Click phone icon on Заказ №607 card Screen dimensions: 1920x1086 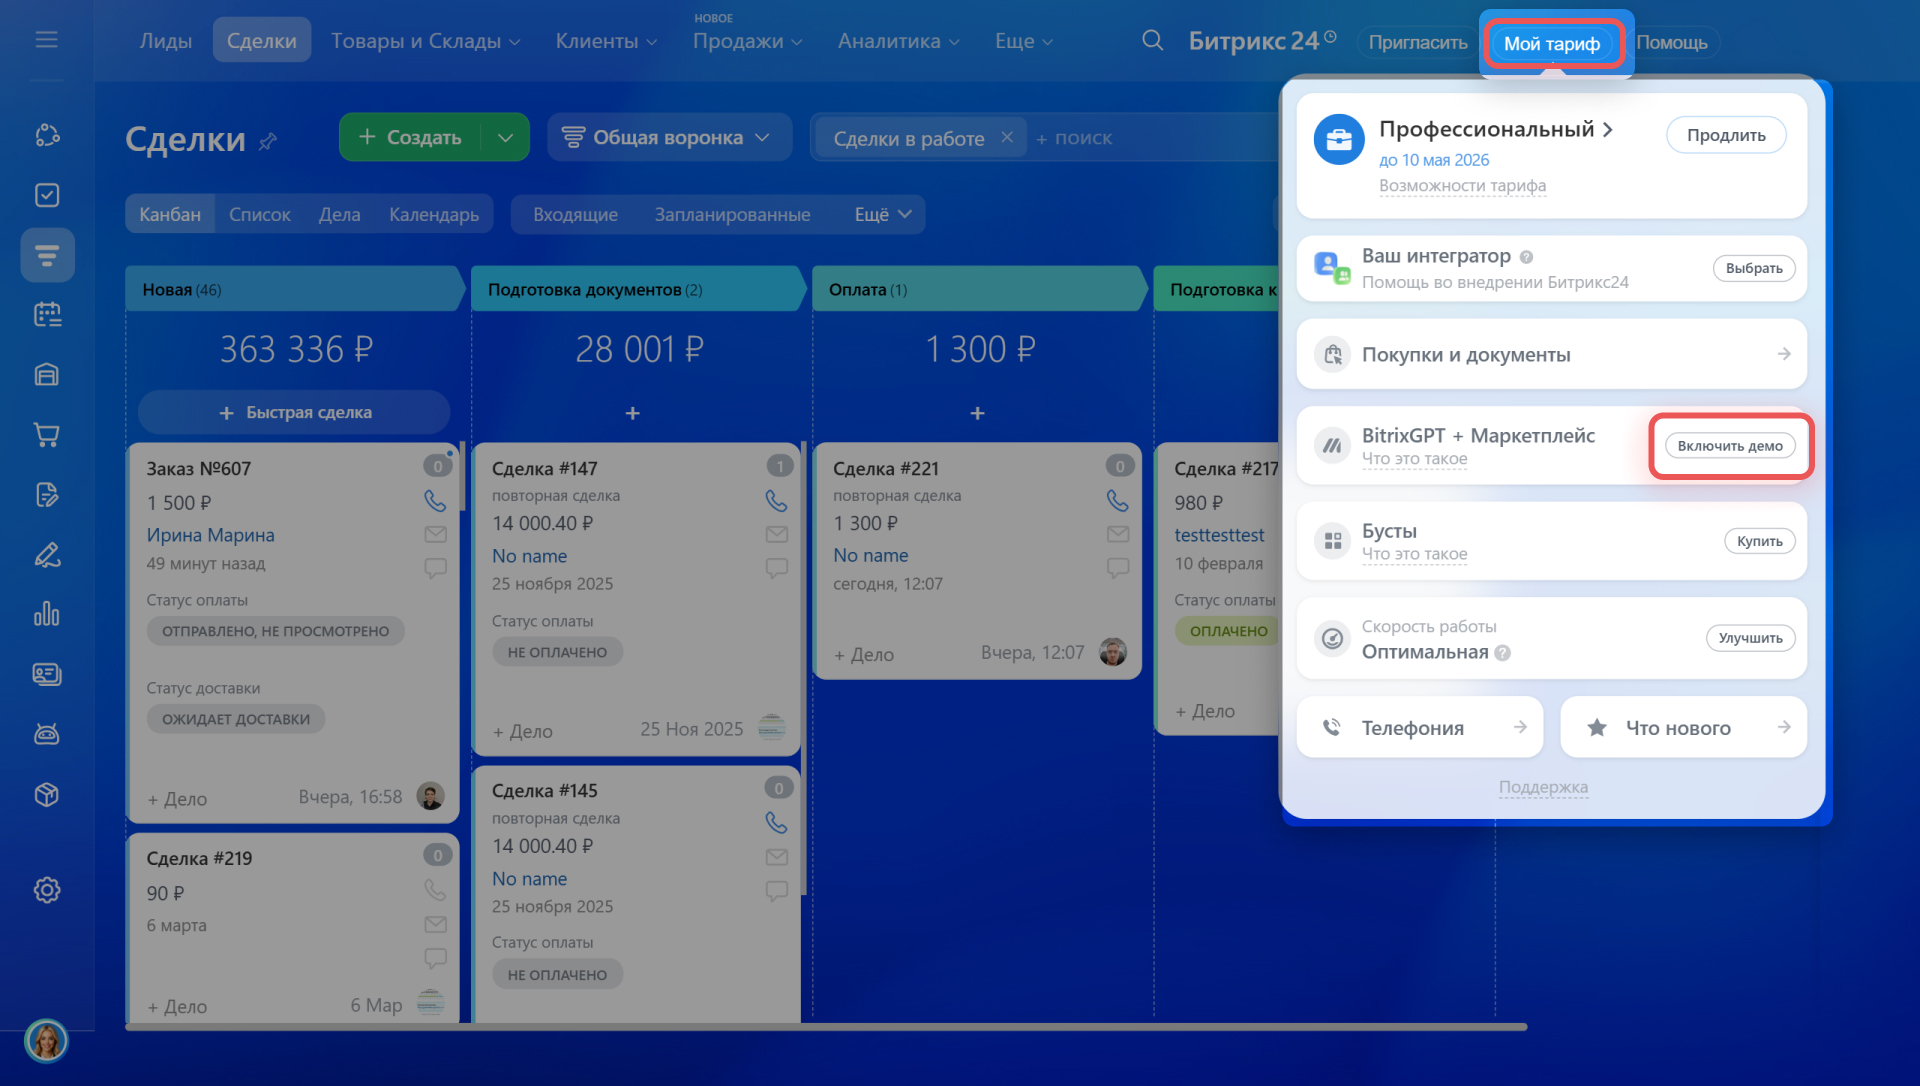point(435,501)
